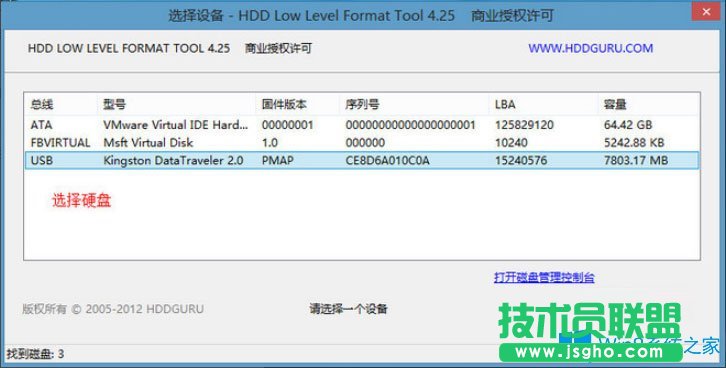The image size is (726, 368).
Task: Click the 固件版本 column header
Action: pos(297,104)
